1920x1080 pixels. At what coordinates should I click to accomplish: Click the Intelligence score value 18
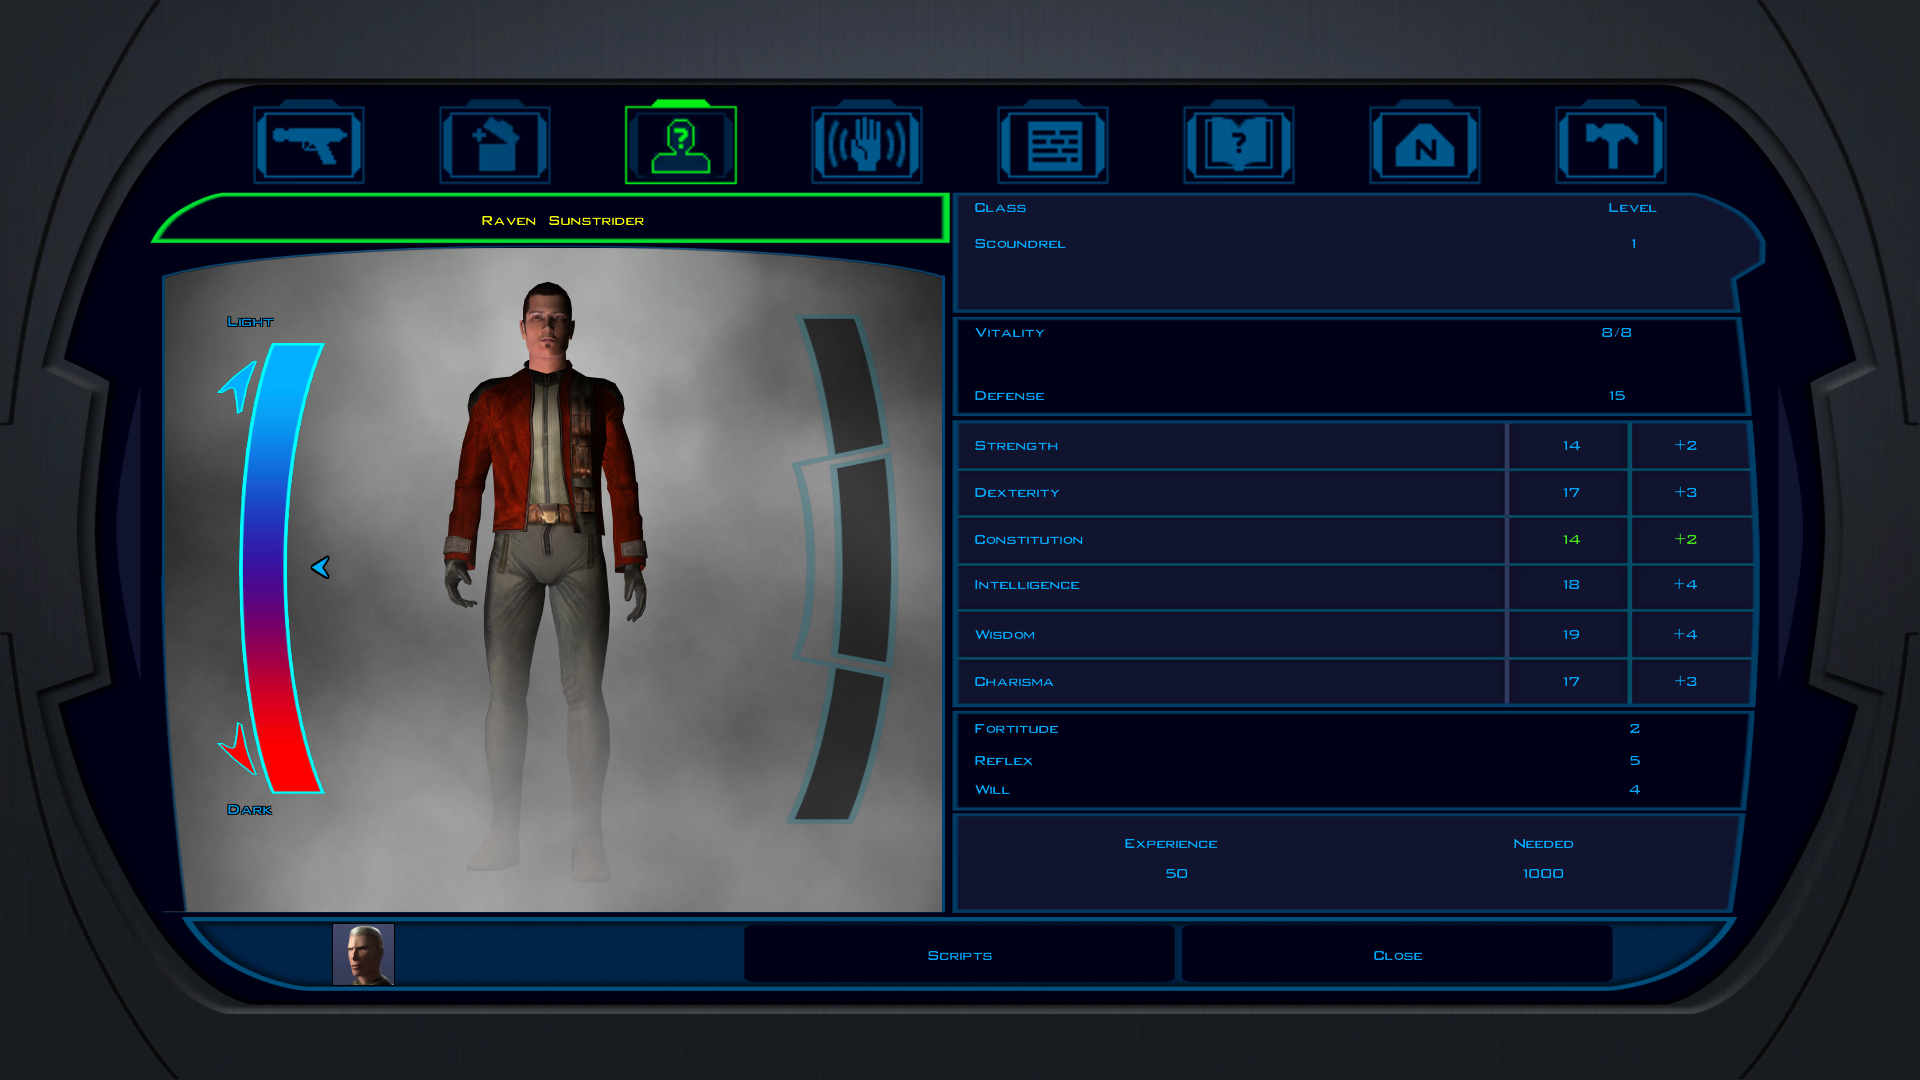1571,585
